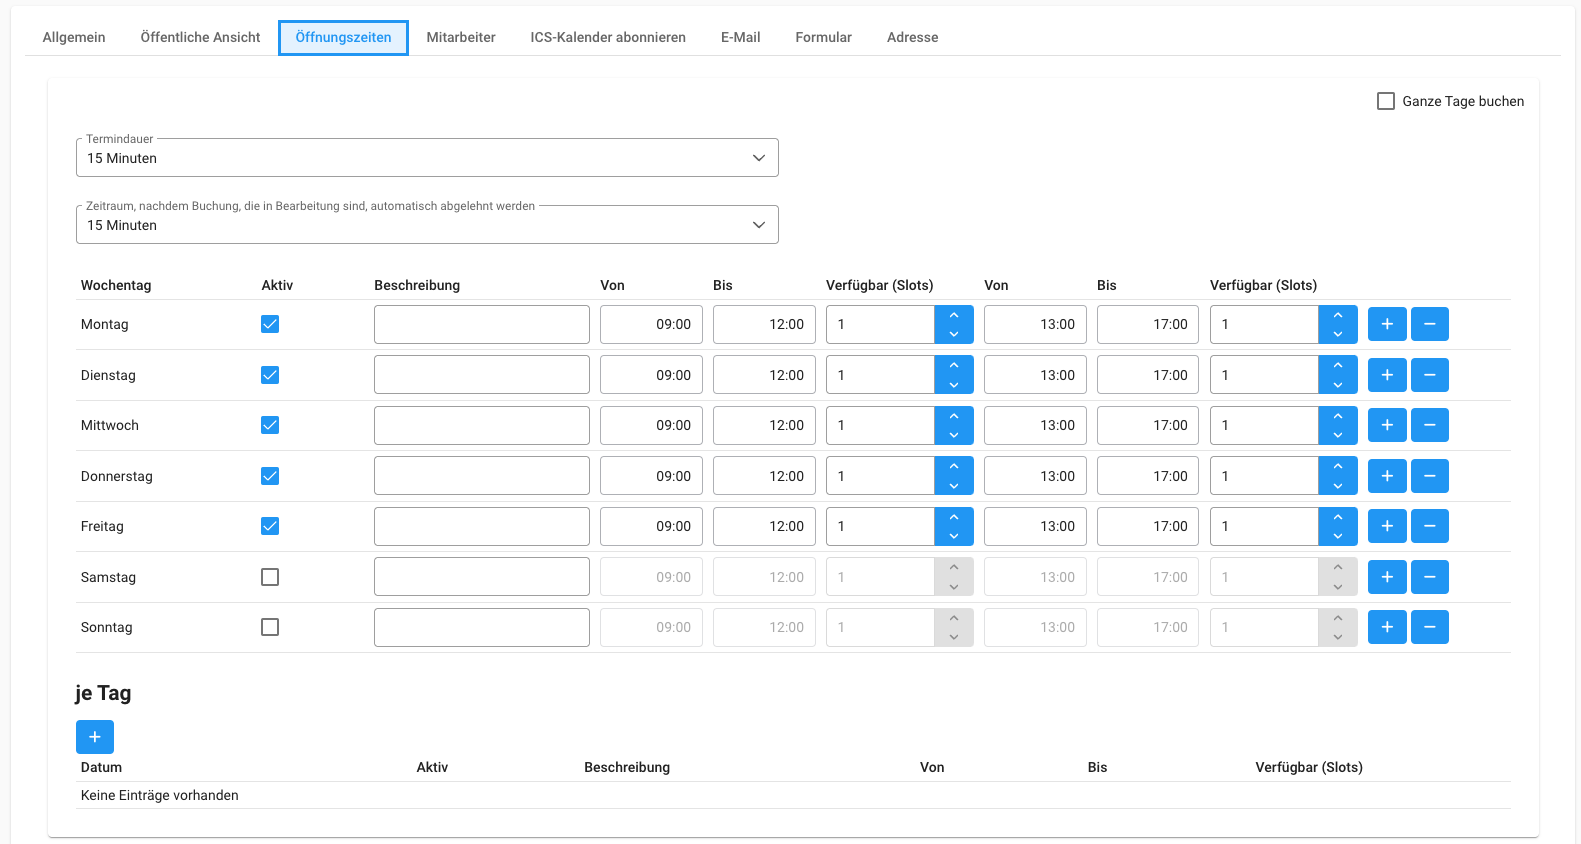Open the ICS-Kalender abonnieren tab
This screenshot has height=844, width=1581.
pyautogui.click(x=607, y=37)
